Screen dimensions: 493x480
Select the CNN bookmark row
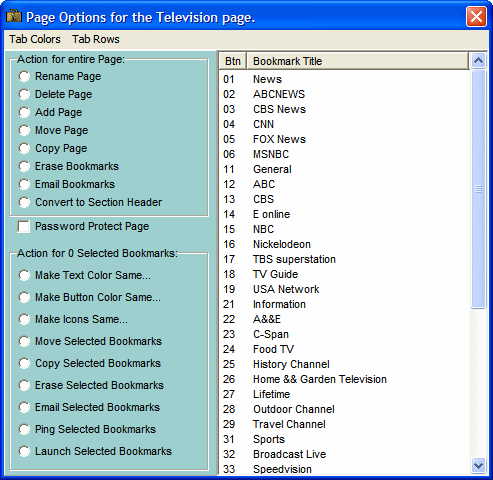pos(345,124)
